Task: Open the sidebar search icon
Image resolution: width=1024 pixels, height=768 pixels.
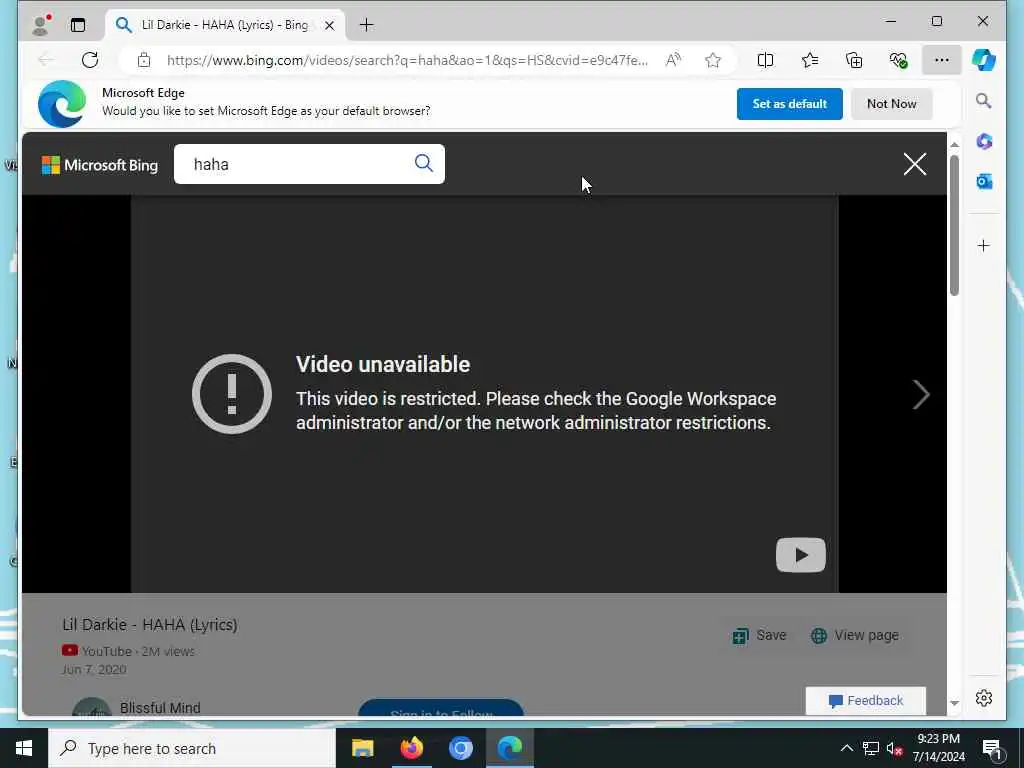Action: point(984,101)
